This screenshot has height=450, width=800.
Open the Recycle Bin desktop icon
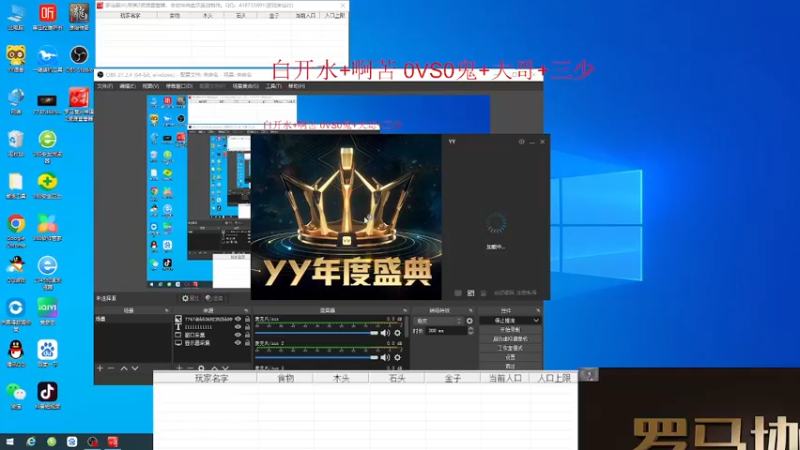(16, 143)
